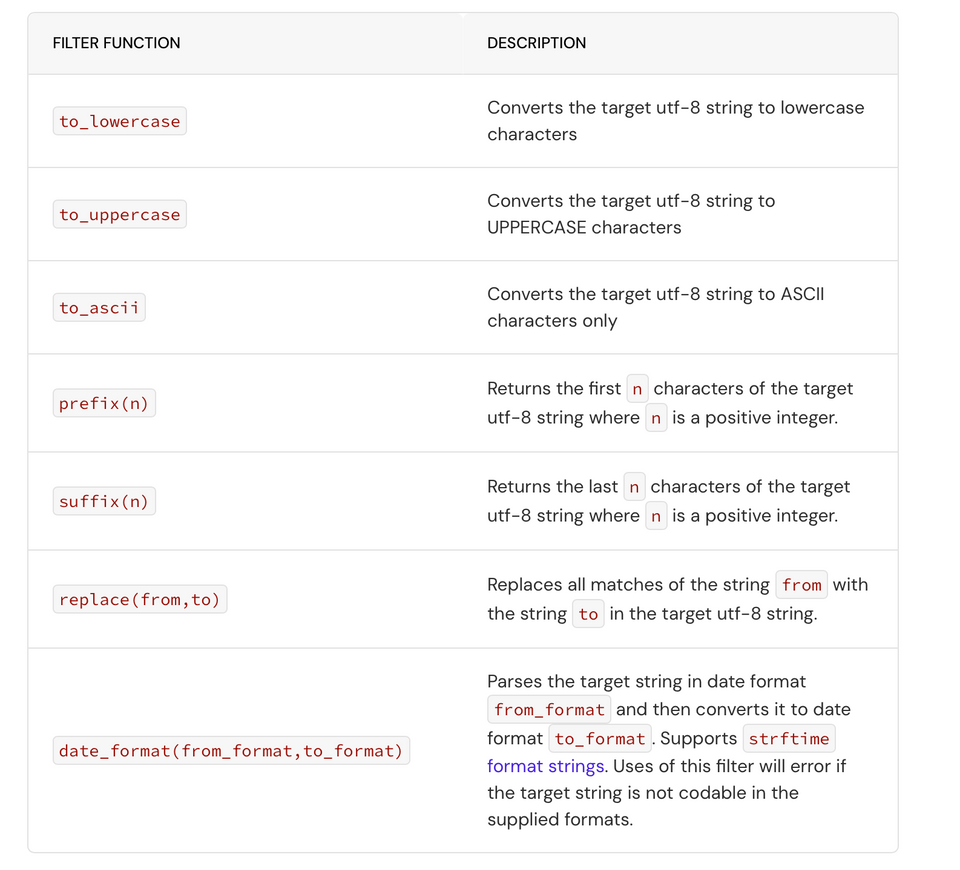Screen dimensions: 960x870
Task: Click the date_format(from_format,to_format) code label
Action: [x=231, y=751]
